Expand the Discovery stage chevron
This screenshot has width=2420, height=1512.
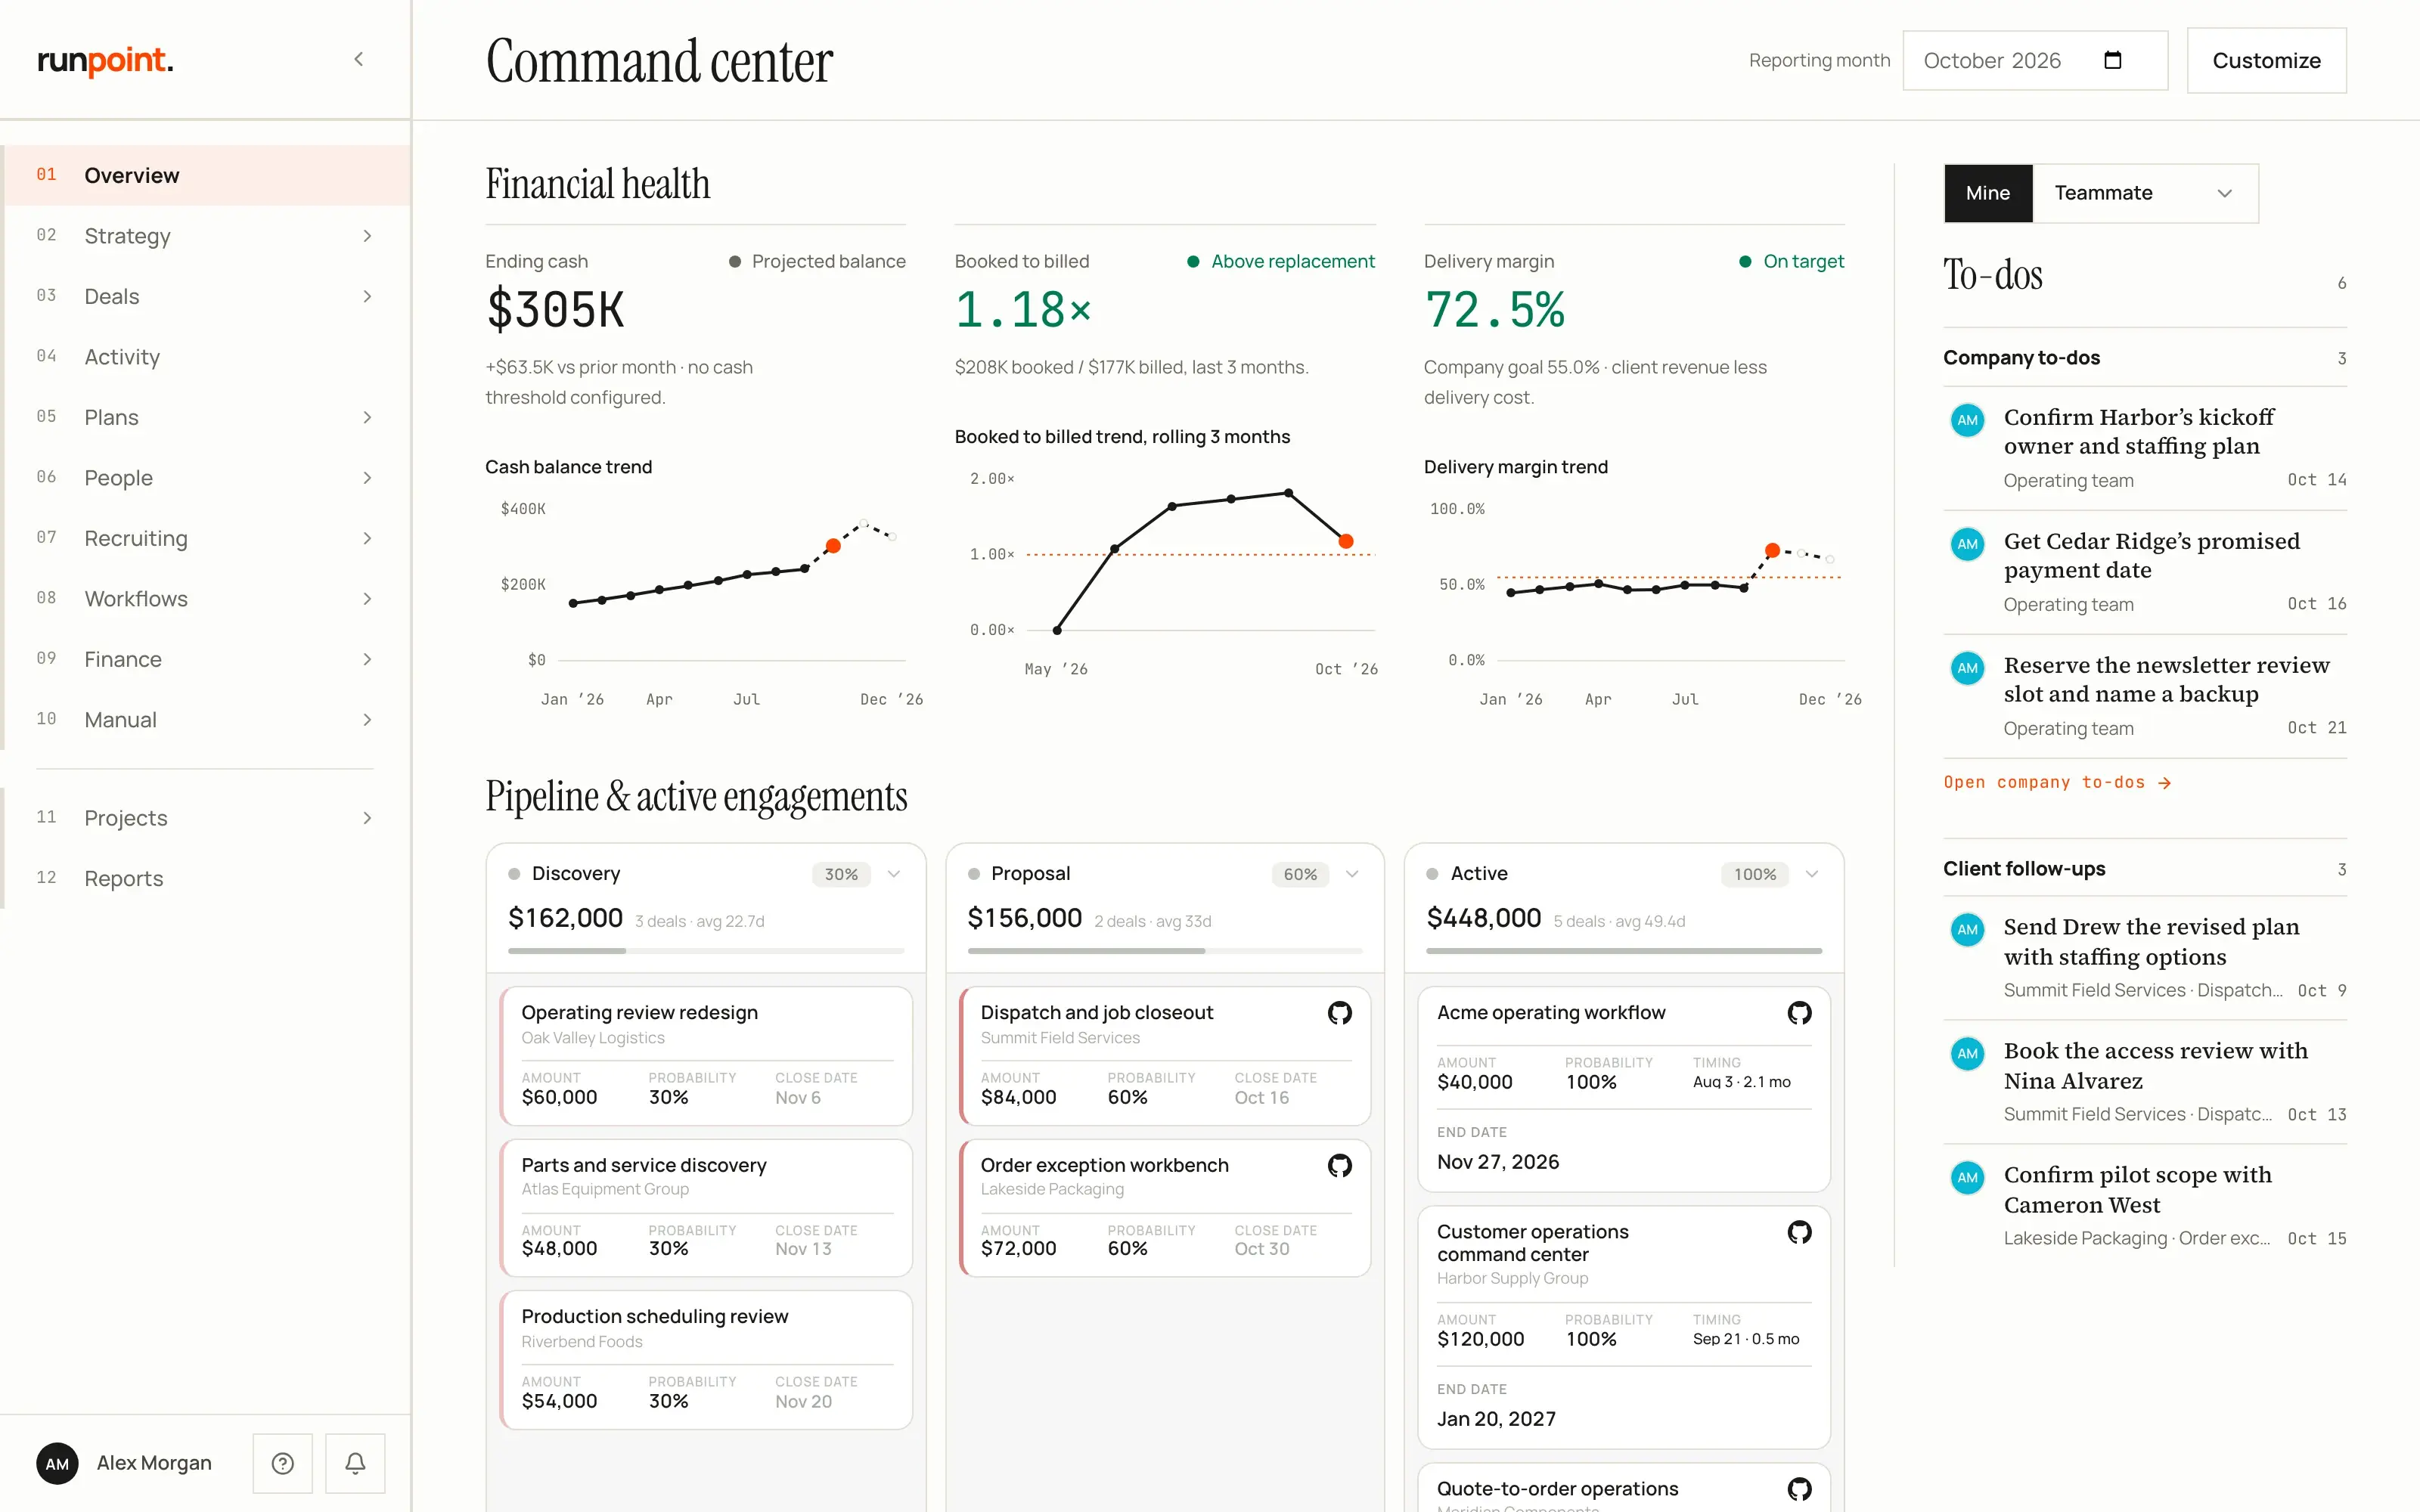coord(894,874)
